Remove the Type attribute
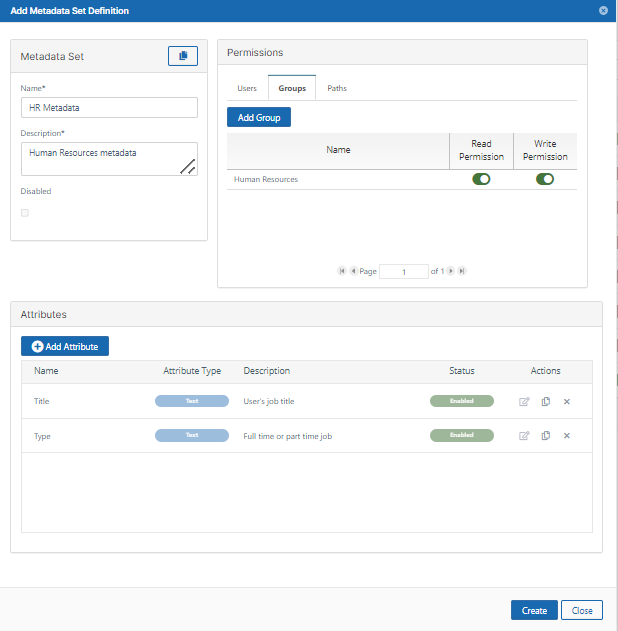618x631 pixels. tap(567, 436)
